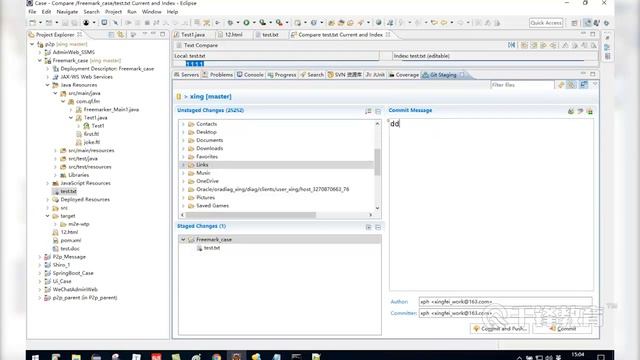Click the Author input field
The width and height of the screenshot is (640, 360).
(505, 302)
